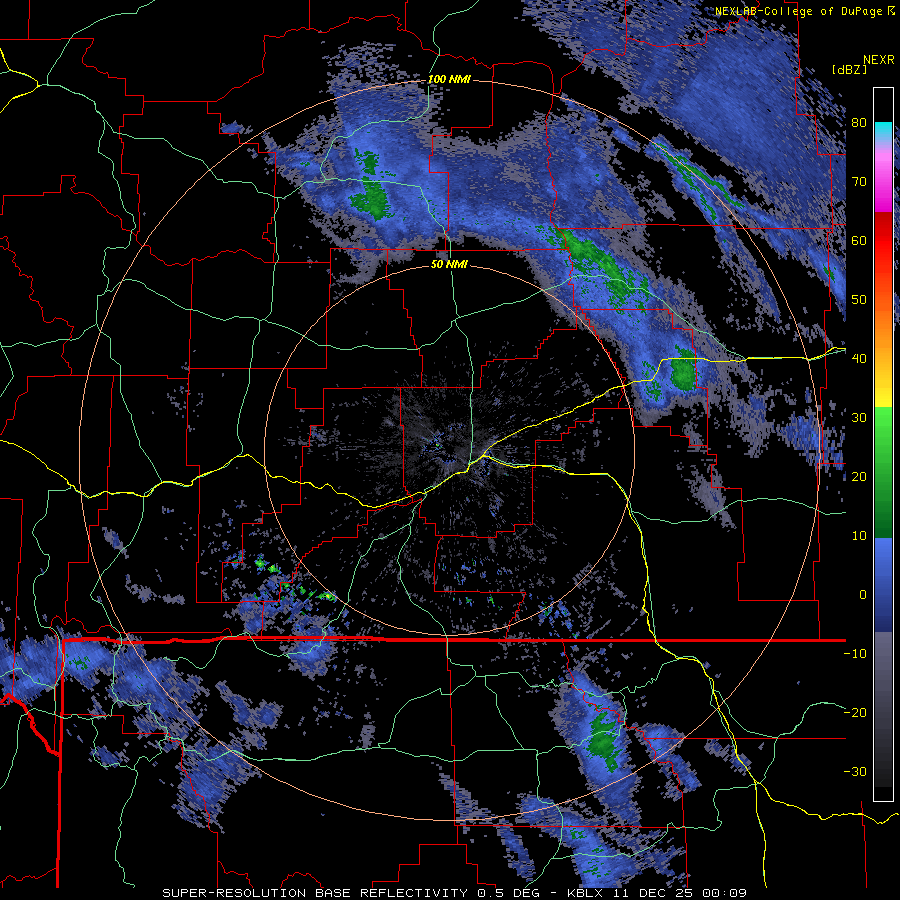
Task: Click the 50 NMI range ring label
Action: [x=449, y=265]
